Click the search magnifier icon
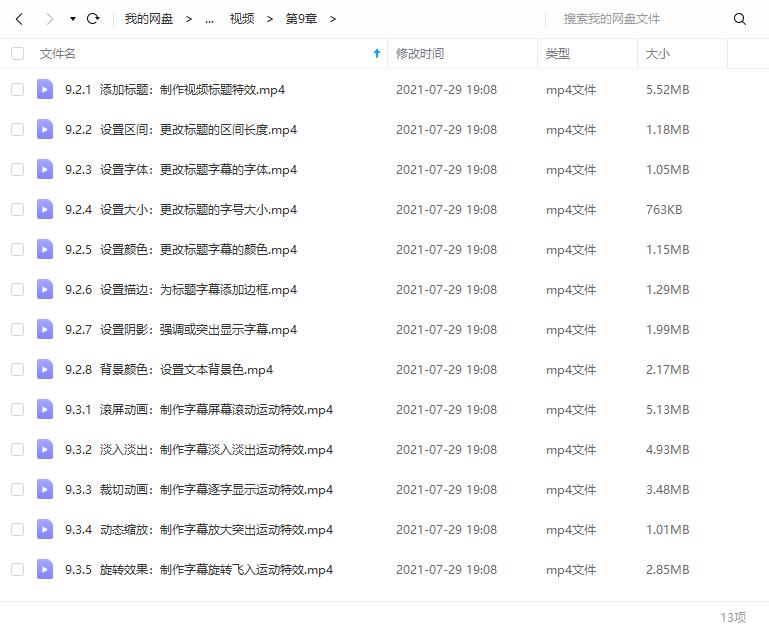Screen dimensions: 769x634 click(740, 19)
